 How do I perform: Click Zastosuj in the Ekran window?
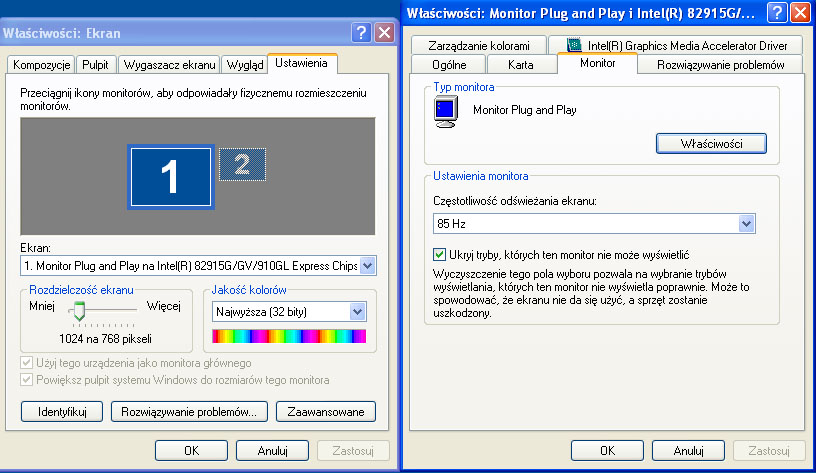(353, 451)
